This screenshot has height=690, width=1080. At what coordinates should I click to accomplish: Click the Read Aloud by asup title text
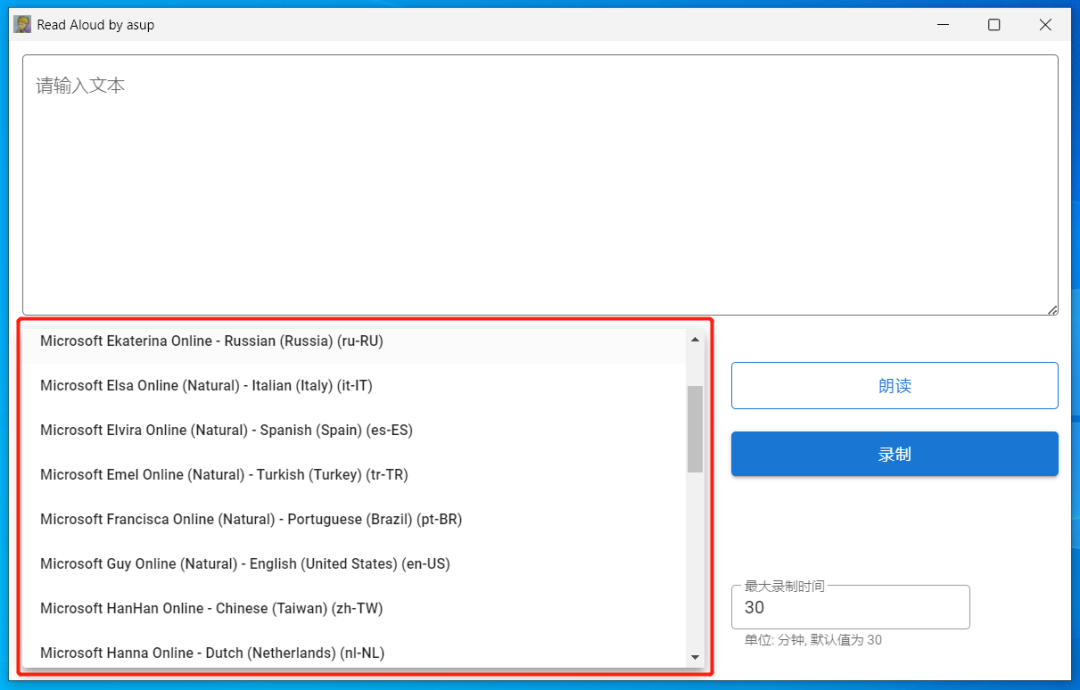96,25
